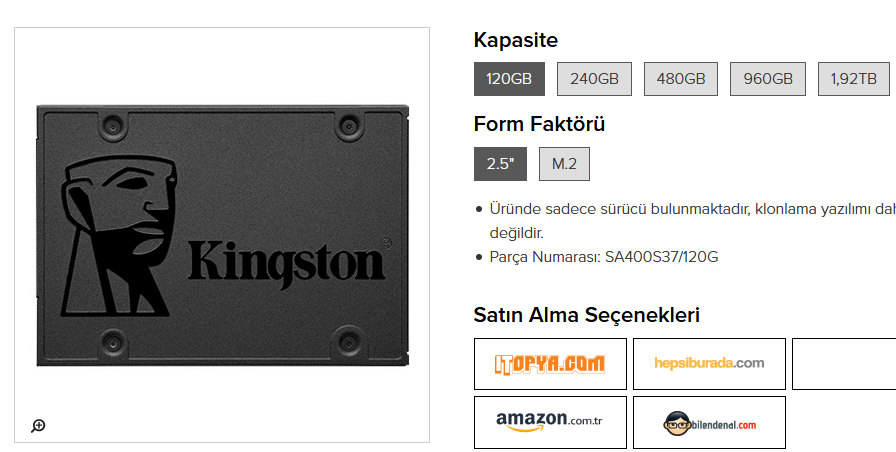The width and height of the screenshot is (896, 452).
Task: Click the Kingston wordmark on the SSD
Action: 287,260
